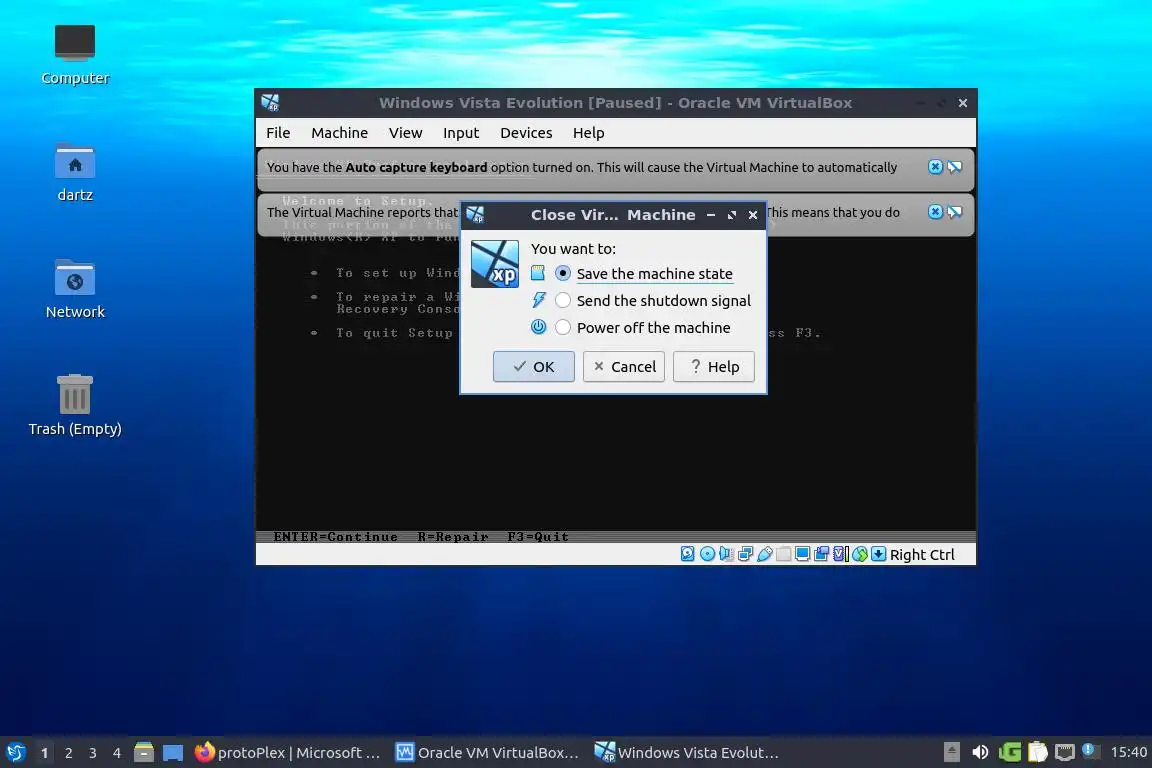Dismiss the Virtual Machine reports notification
1152x768 pixels.
(x=935, y=212)
